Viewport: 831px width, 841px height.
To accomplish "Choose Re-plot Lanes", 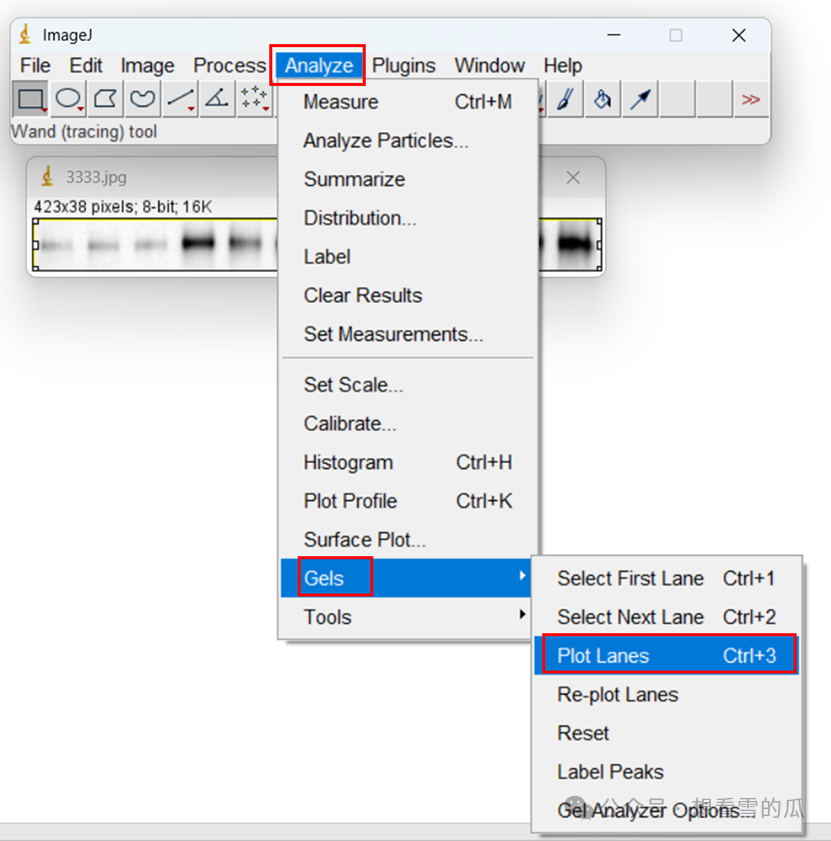I will point(666,695).
